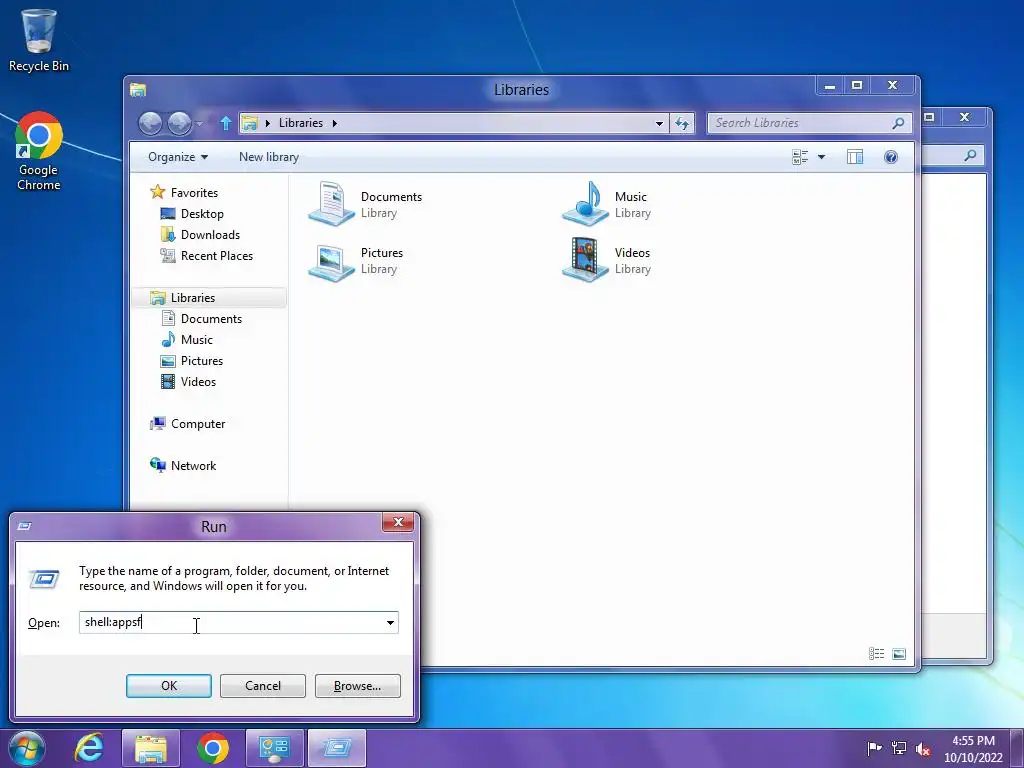This screenshot has height=768, width=1024.
Task: Open the Organize menu
Action: coord(178,157)
